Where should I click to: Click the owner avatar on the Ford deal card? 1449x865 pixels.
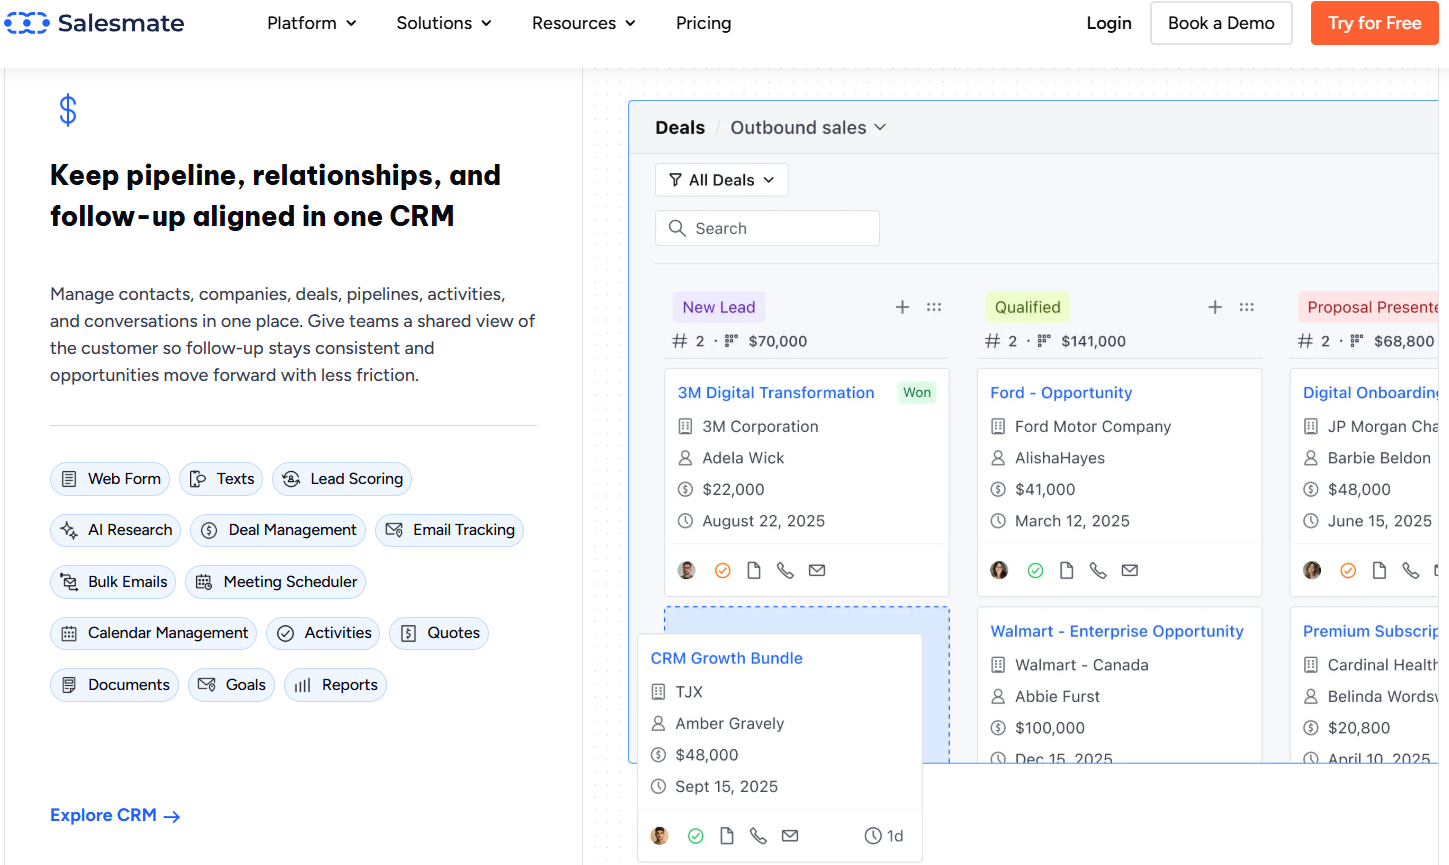click(x=999, y=570)
